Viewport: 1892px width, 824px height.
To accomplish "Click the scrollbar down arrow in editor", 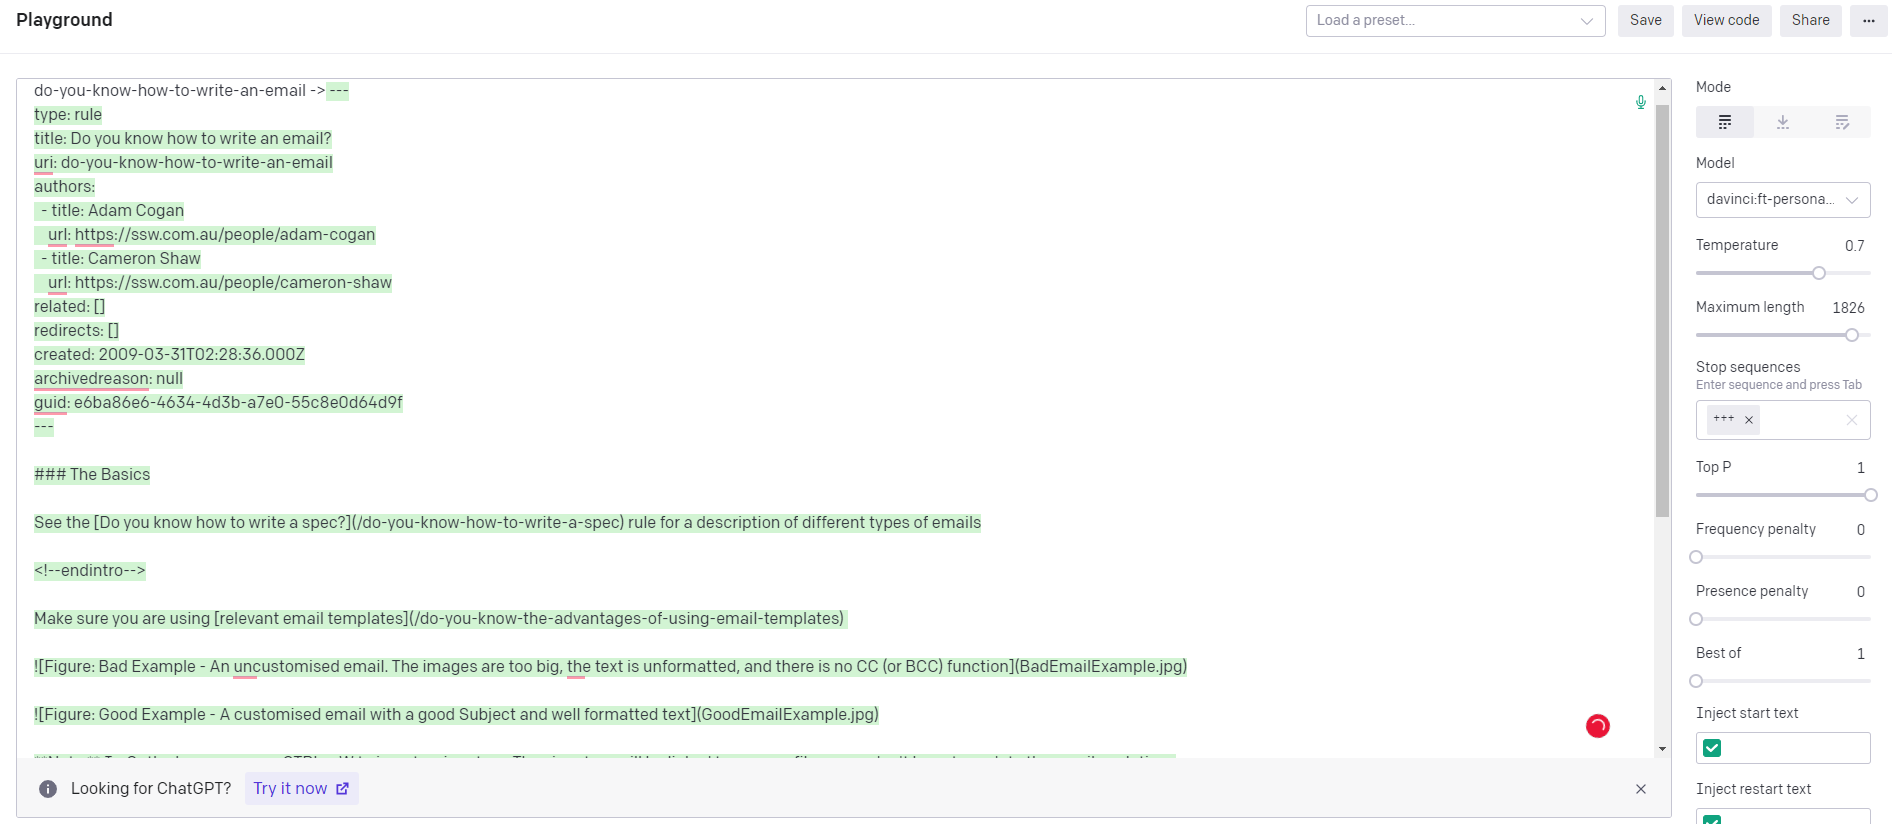I will click(x=1662, y=748).
